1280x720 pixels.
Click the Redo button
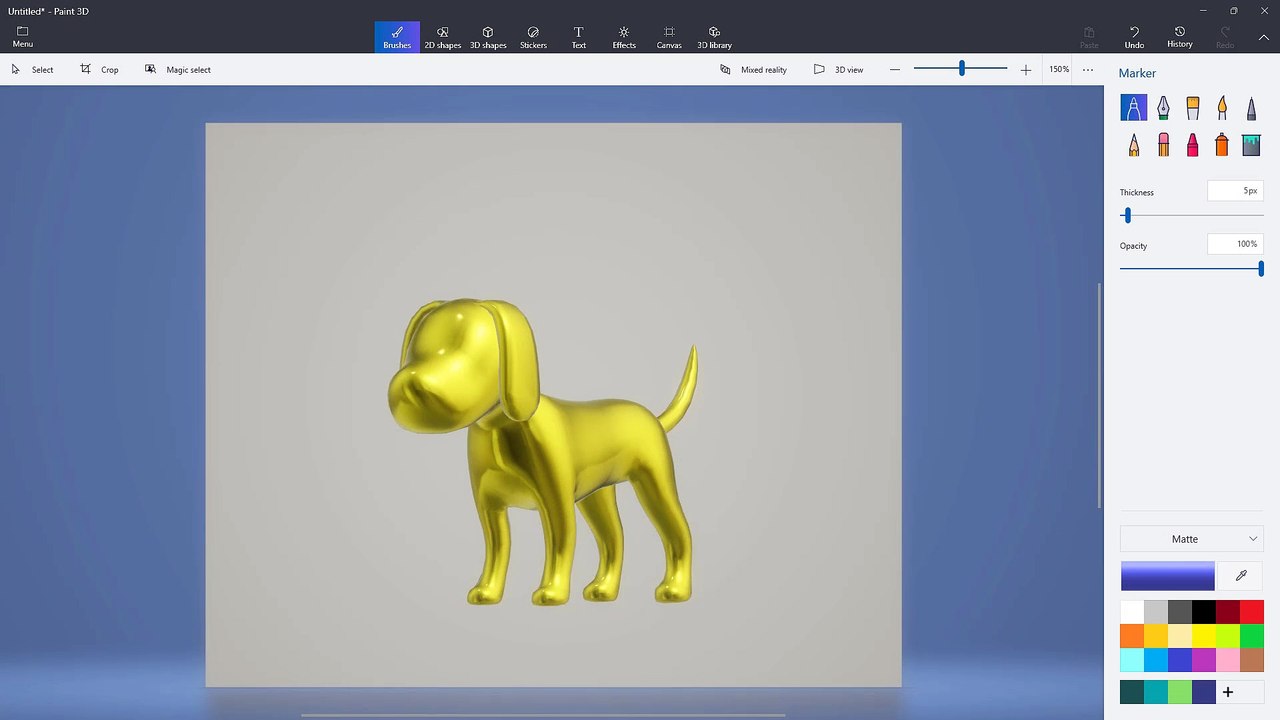[1224, 37]
